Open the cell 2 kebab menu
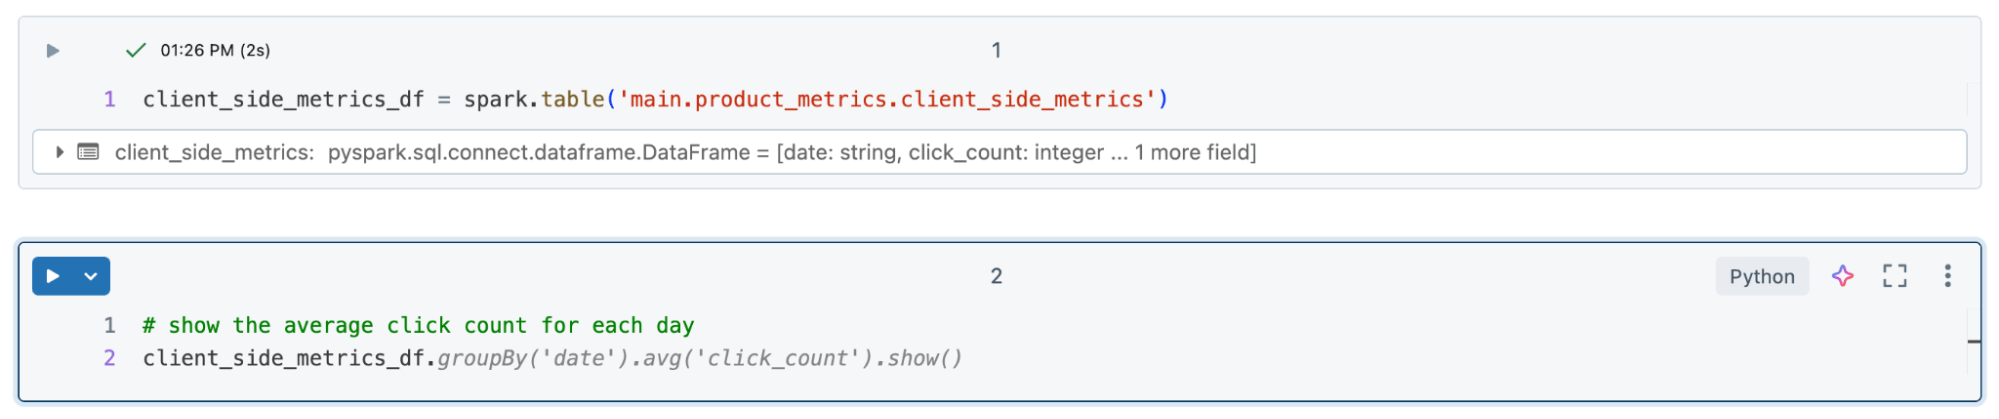The width and height of the screenshot is (1999, 419). click(x=1947, y=276)
